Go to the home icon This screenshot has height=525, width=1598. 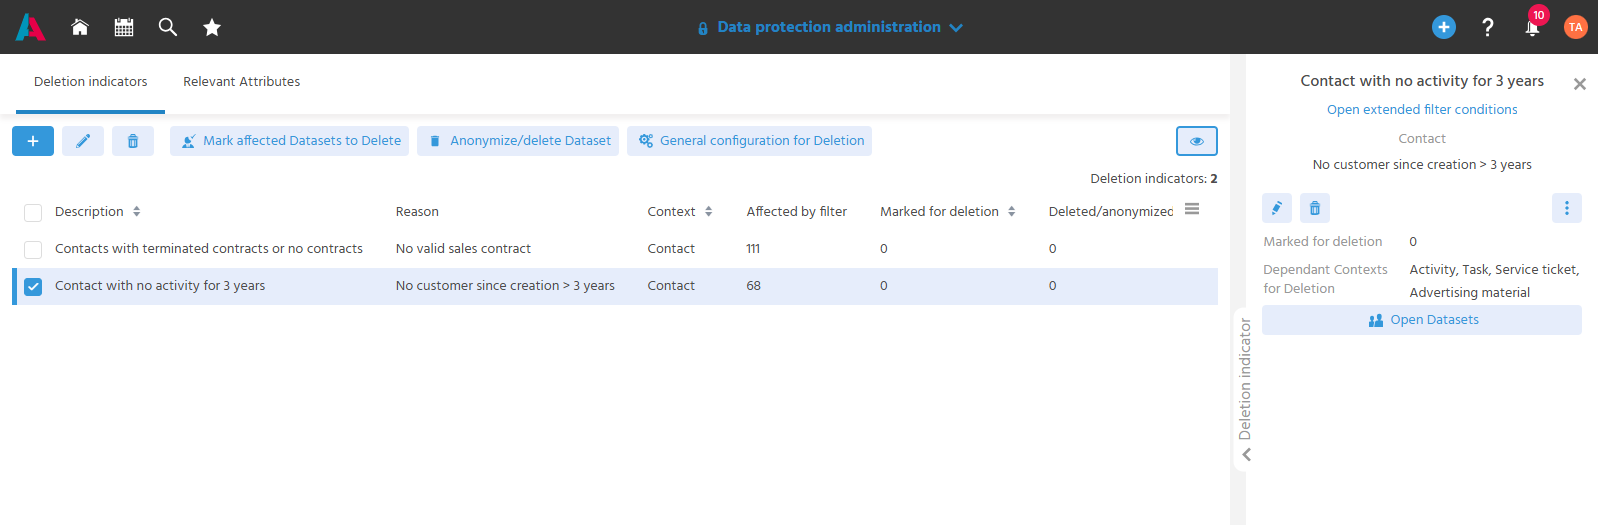pos(80,27)
